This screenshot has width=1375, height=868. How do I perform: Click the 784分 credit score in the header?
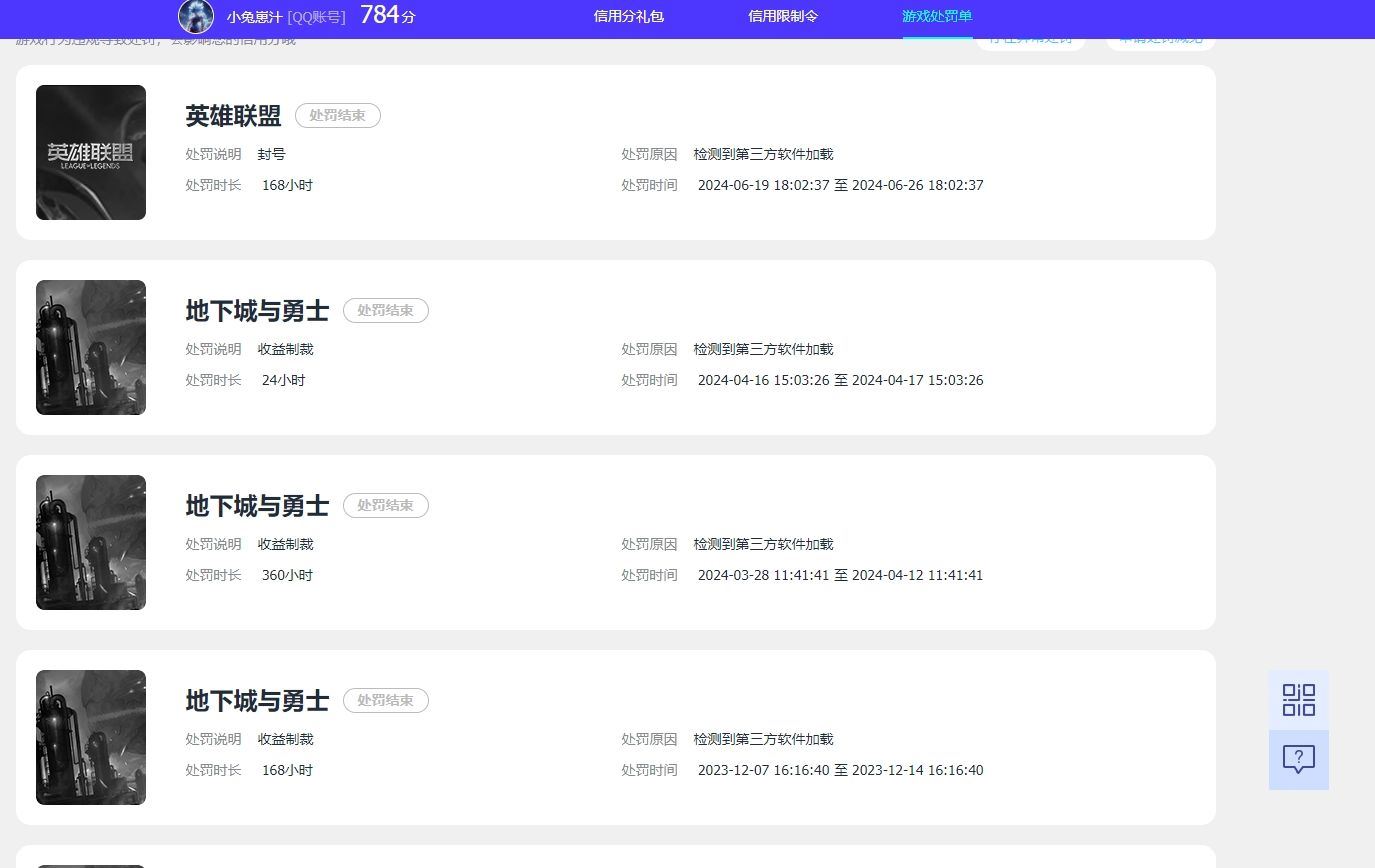387,15
